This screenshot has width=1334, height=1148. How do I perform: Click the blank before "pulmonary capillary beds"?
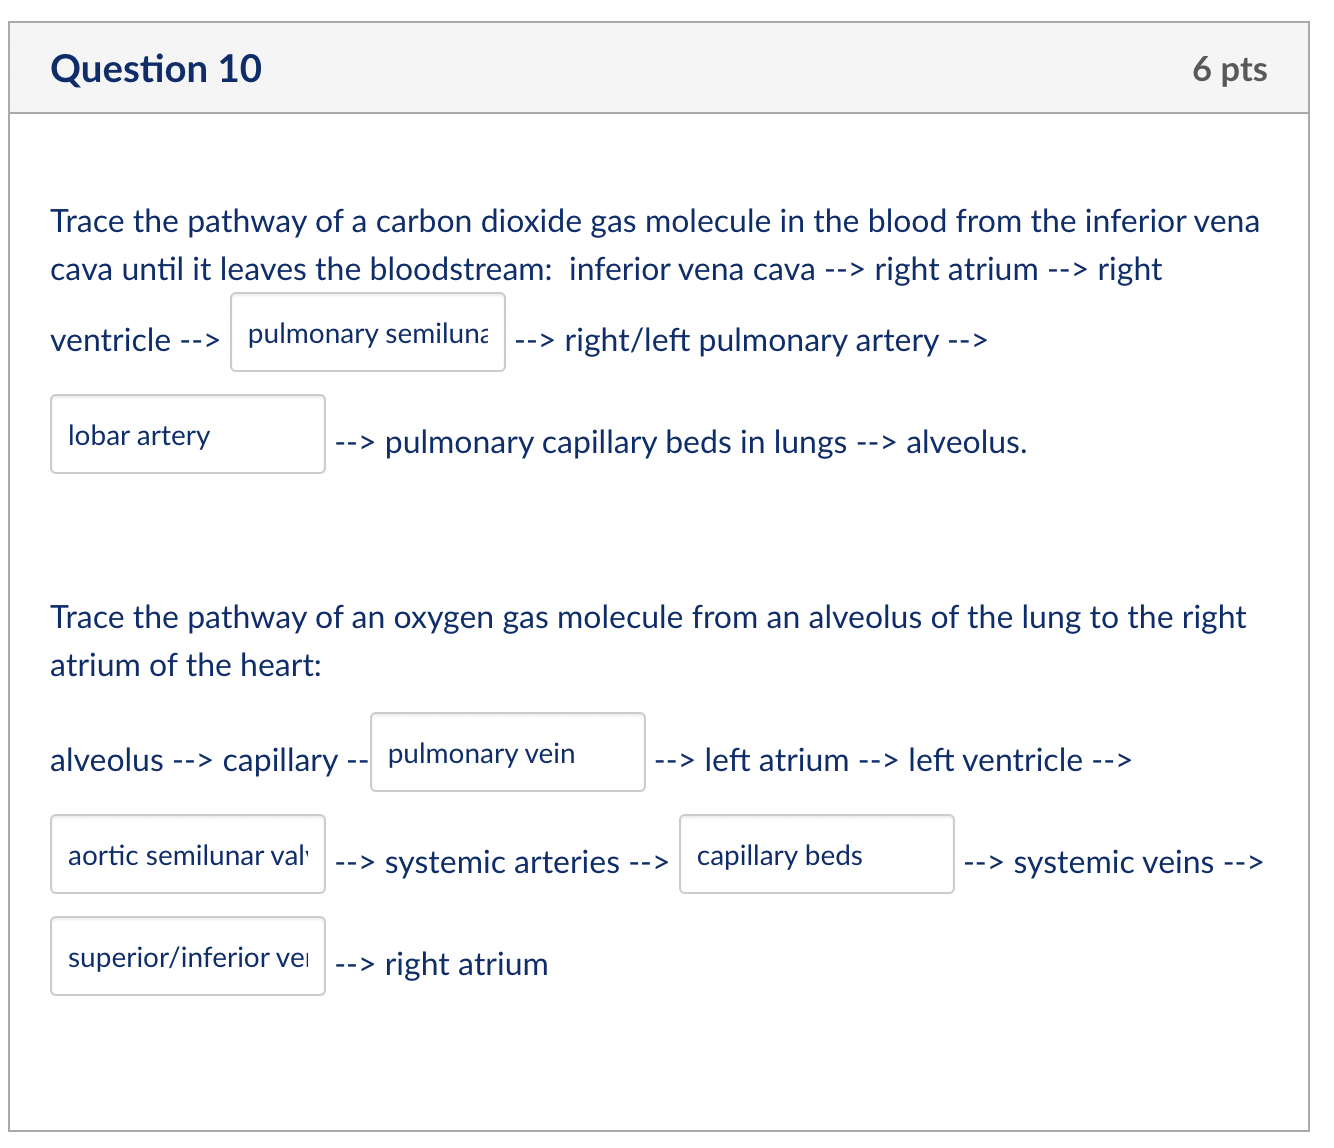pos(187,434)
